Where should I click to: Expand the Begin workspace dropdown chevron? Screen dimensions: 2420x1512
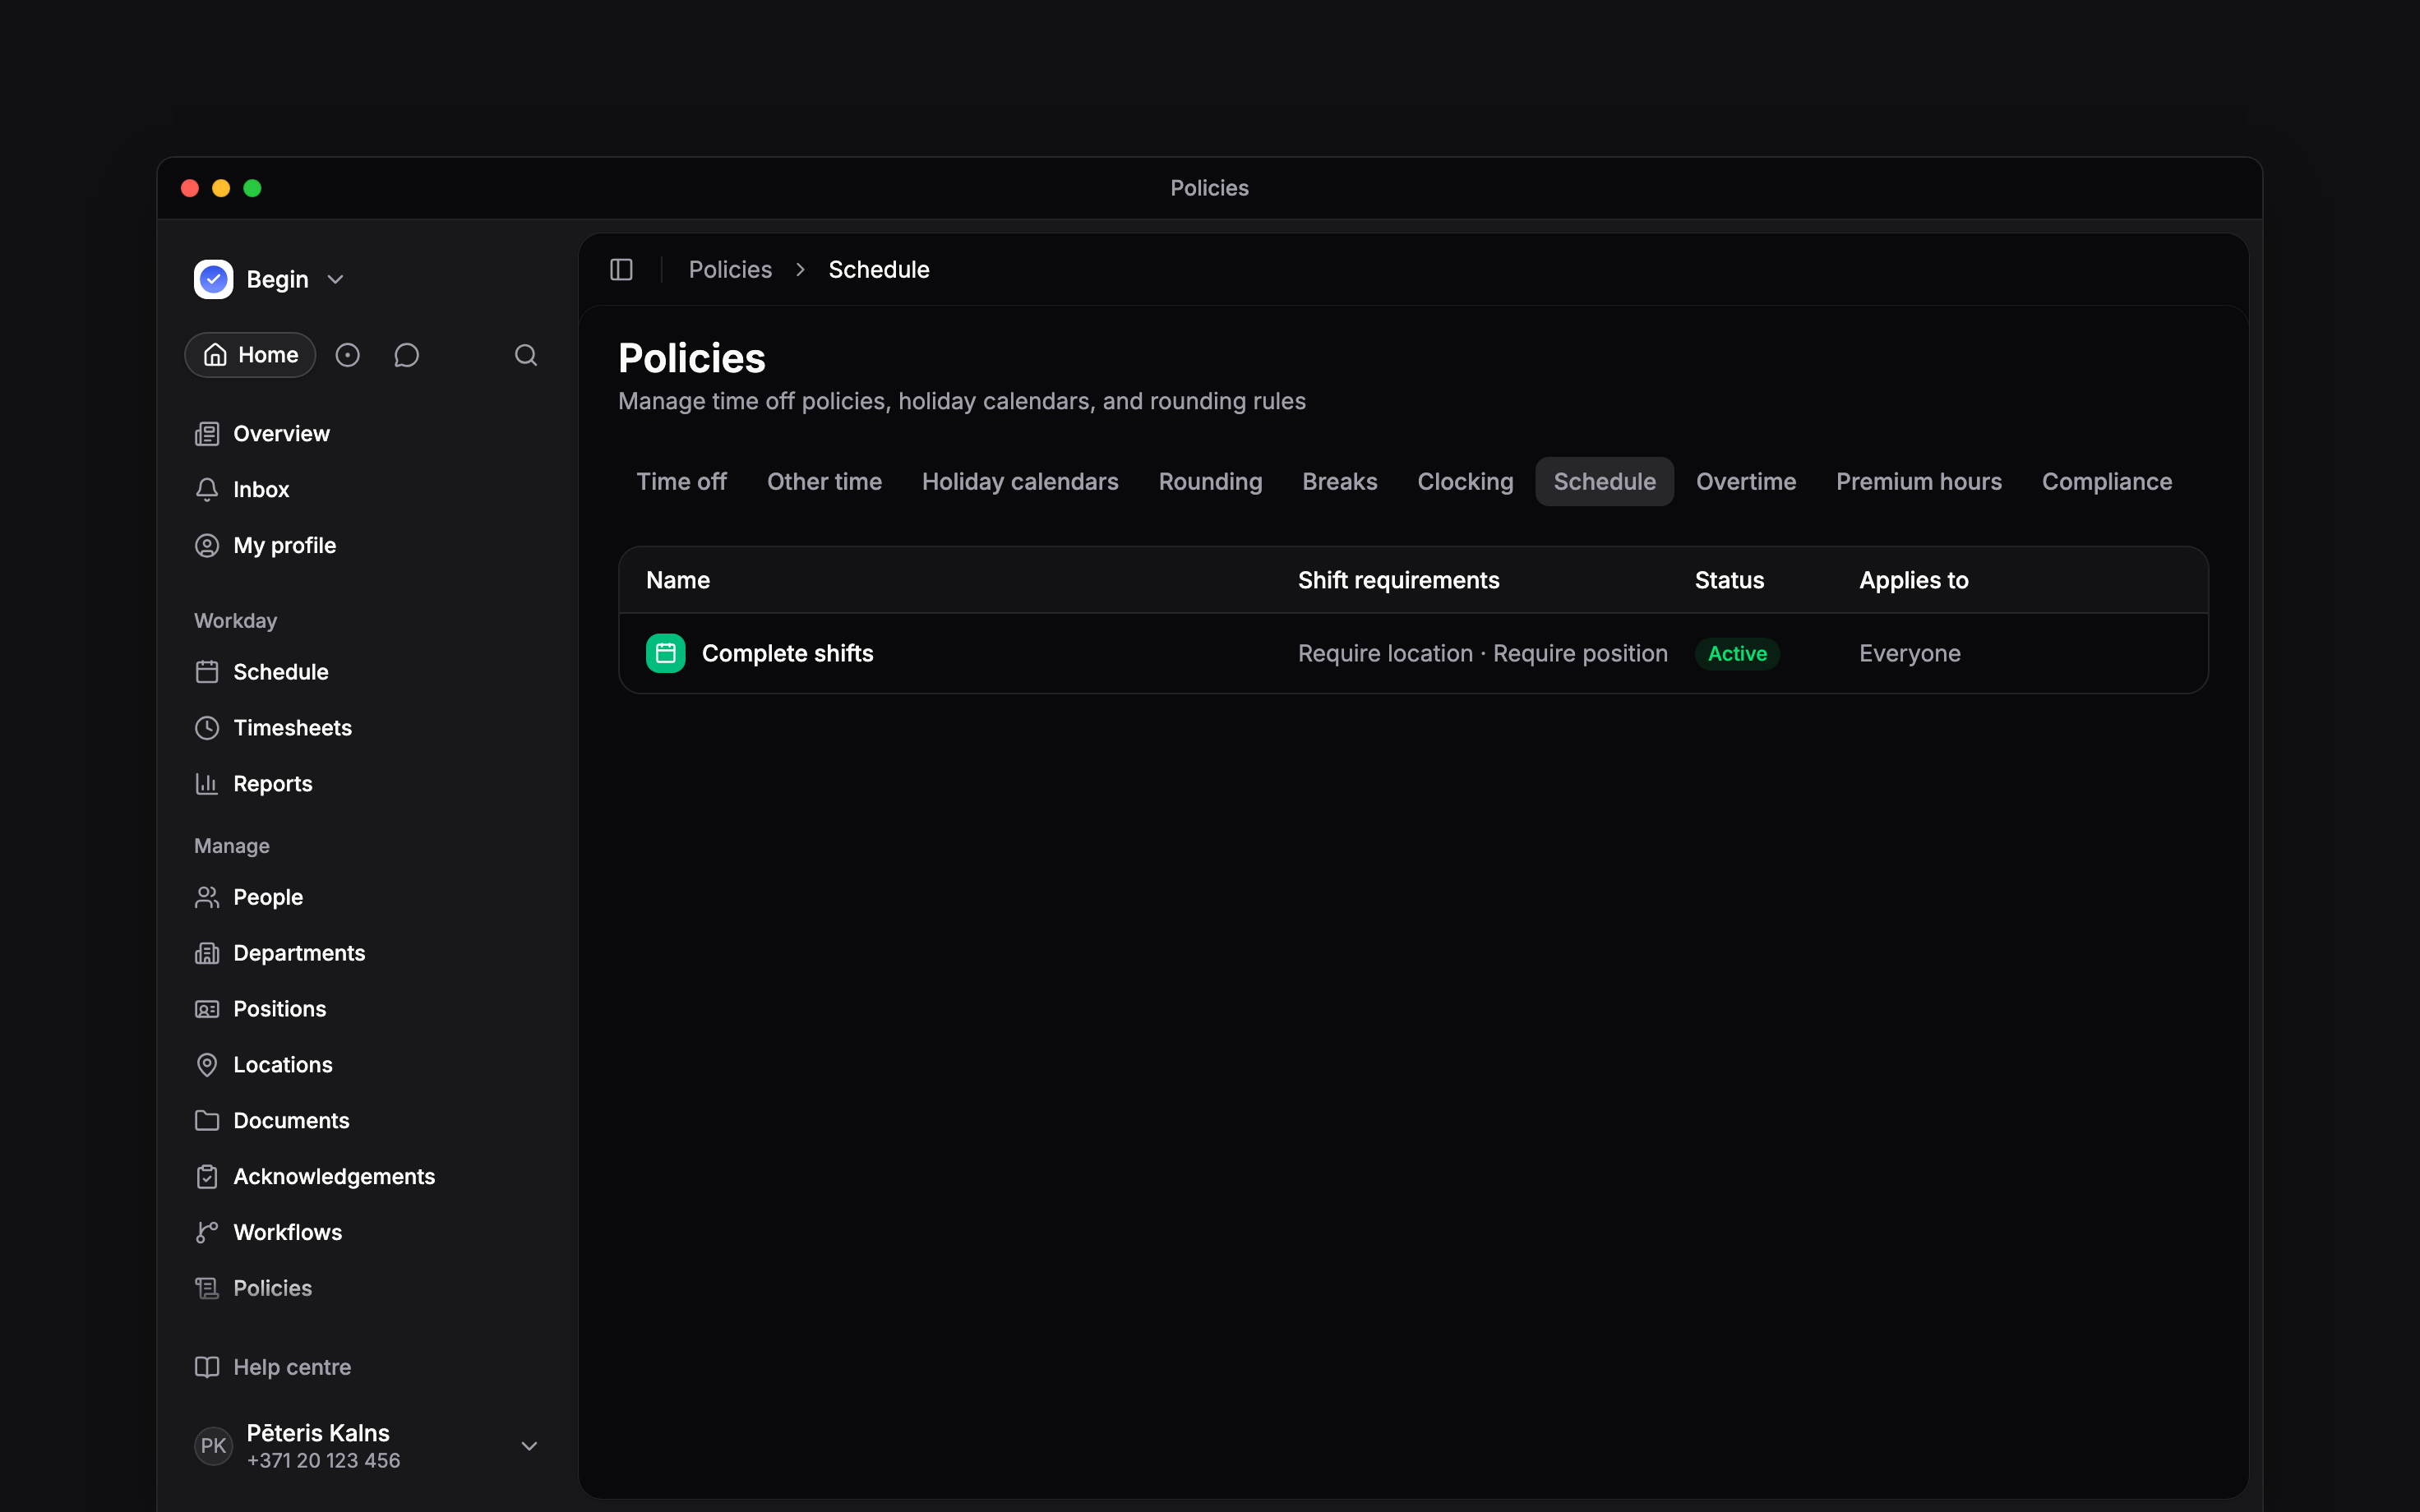(x=336, y=280)
